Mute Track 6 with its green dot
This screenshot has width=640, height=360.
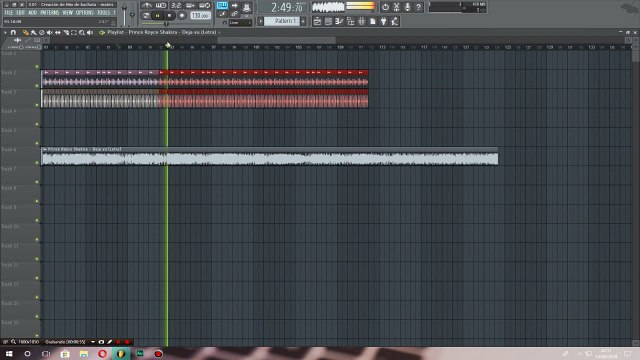pyautogui.click(x=37, y=162)
